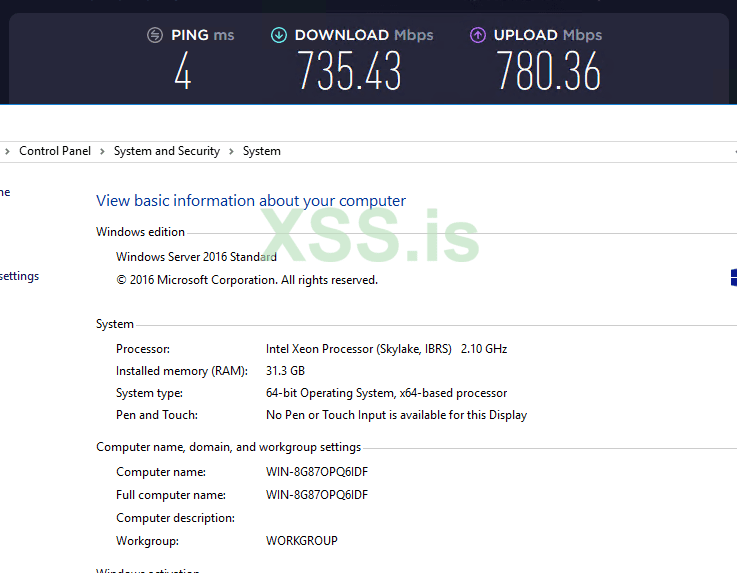Click Microsoft Corporation copyright line

coord(247,280)
